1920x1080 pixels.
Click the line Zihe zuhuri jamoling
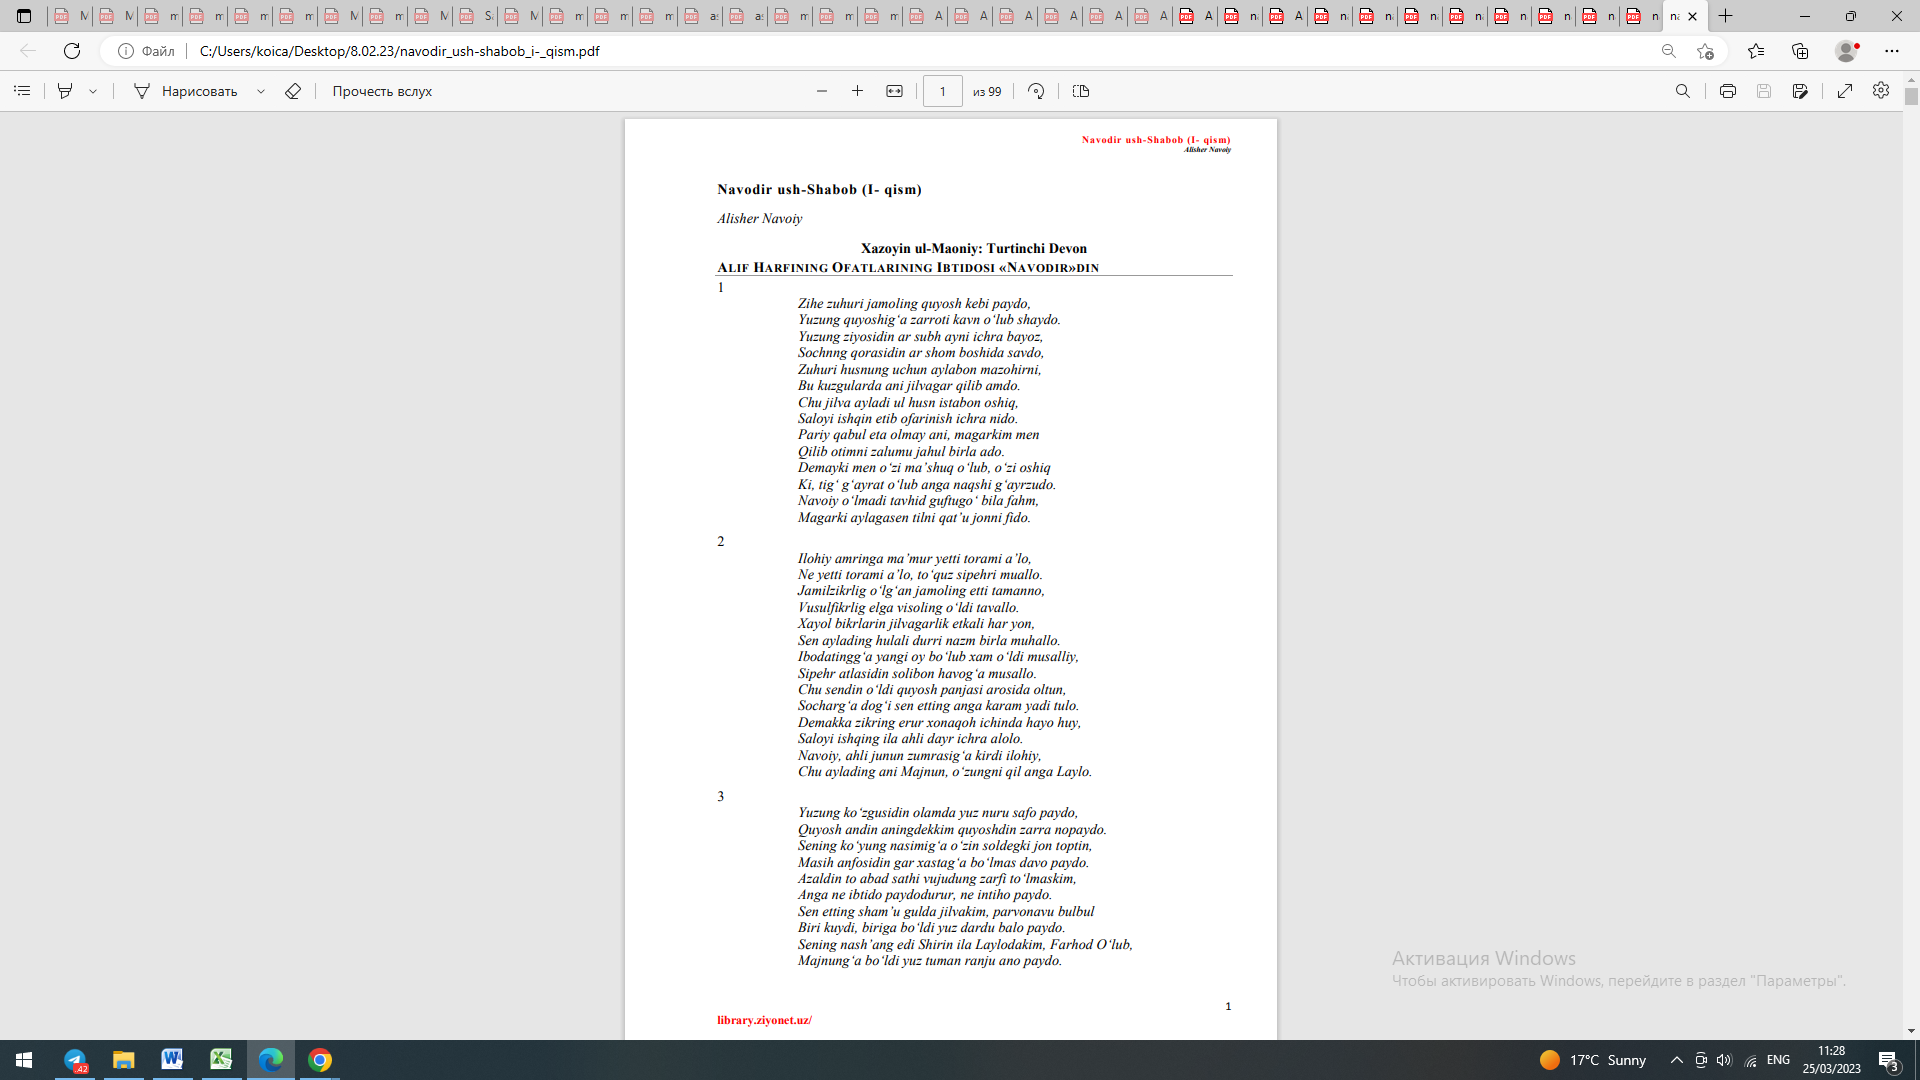tap(914, 303)
